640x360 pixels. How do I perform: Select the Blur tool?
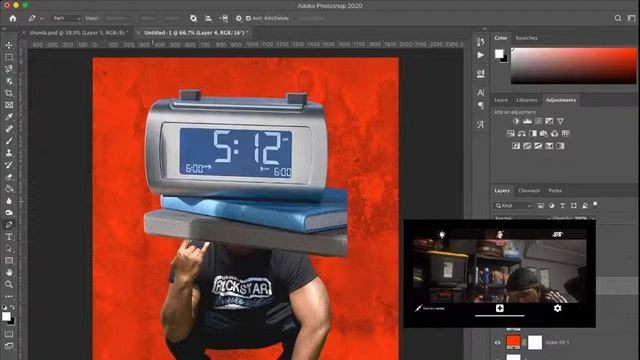pos(9,201)
